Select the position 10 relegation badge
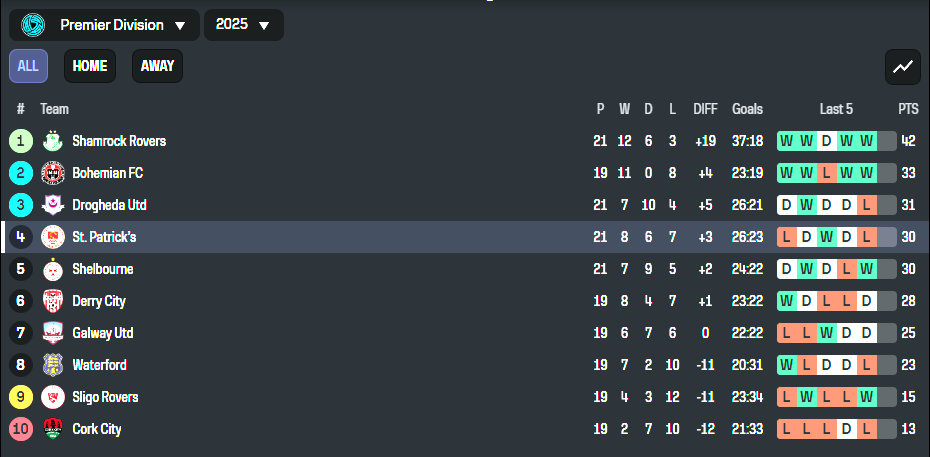930x457 pixels. coord(21,429)
